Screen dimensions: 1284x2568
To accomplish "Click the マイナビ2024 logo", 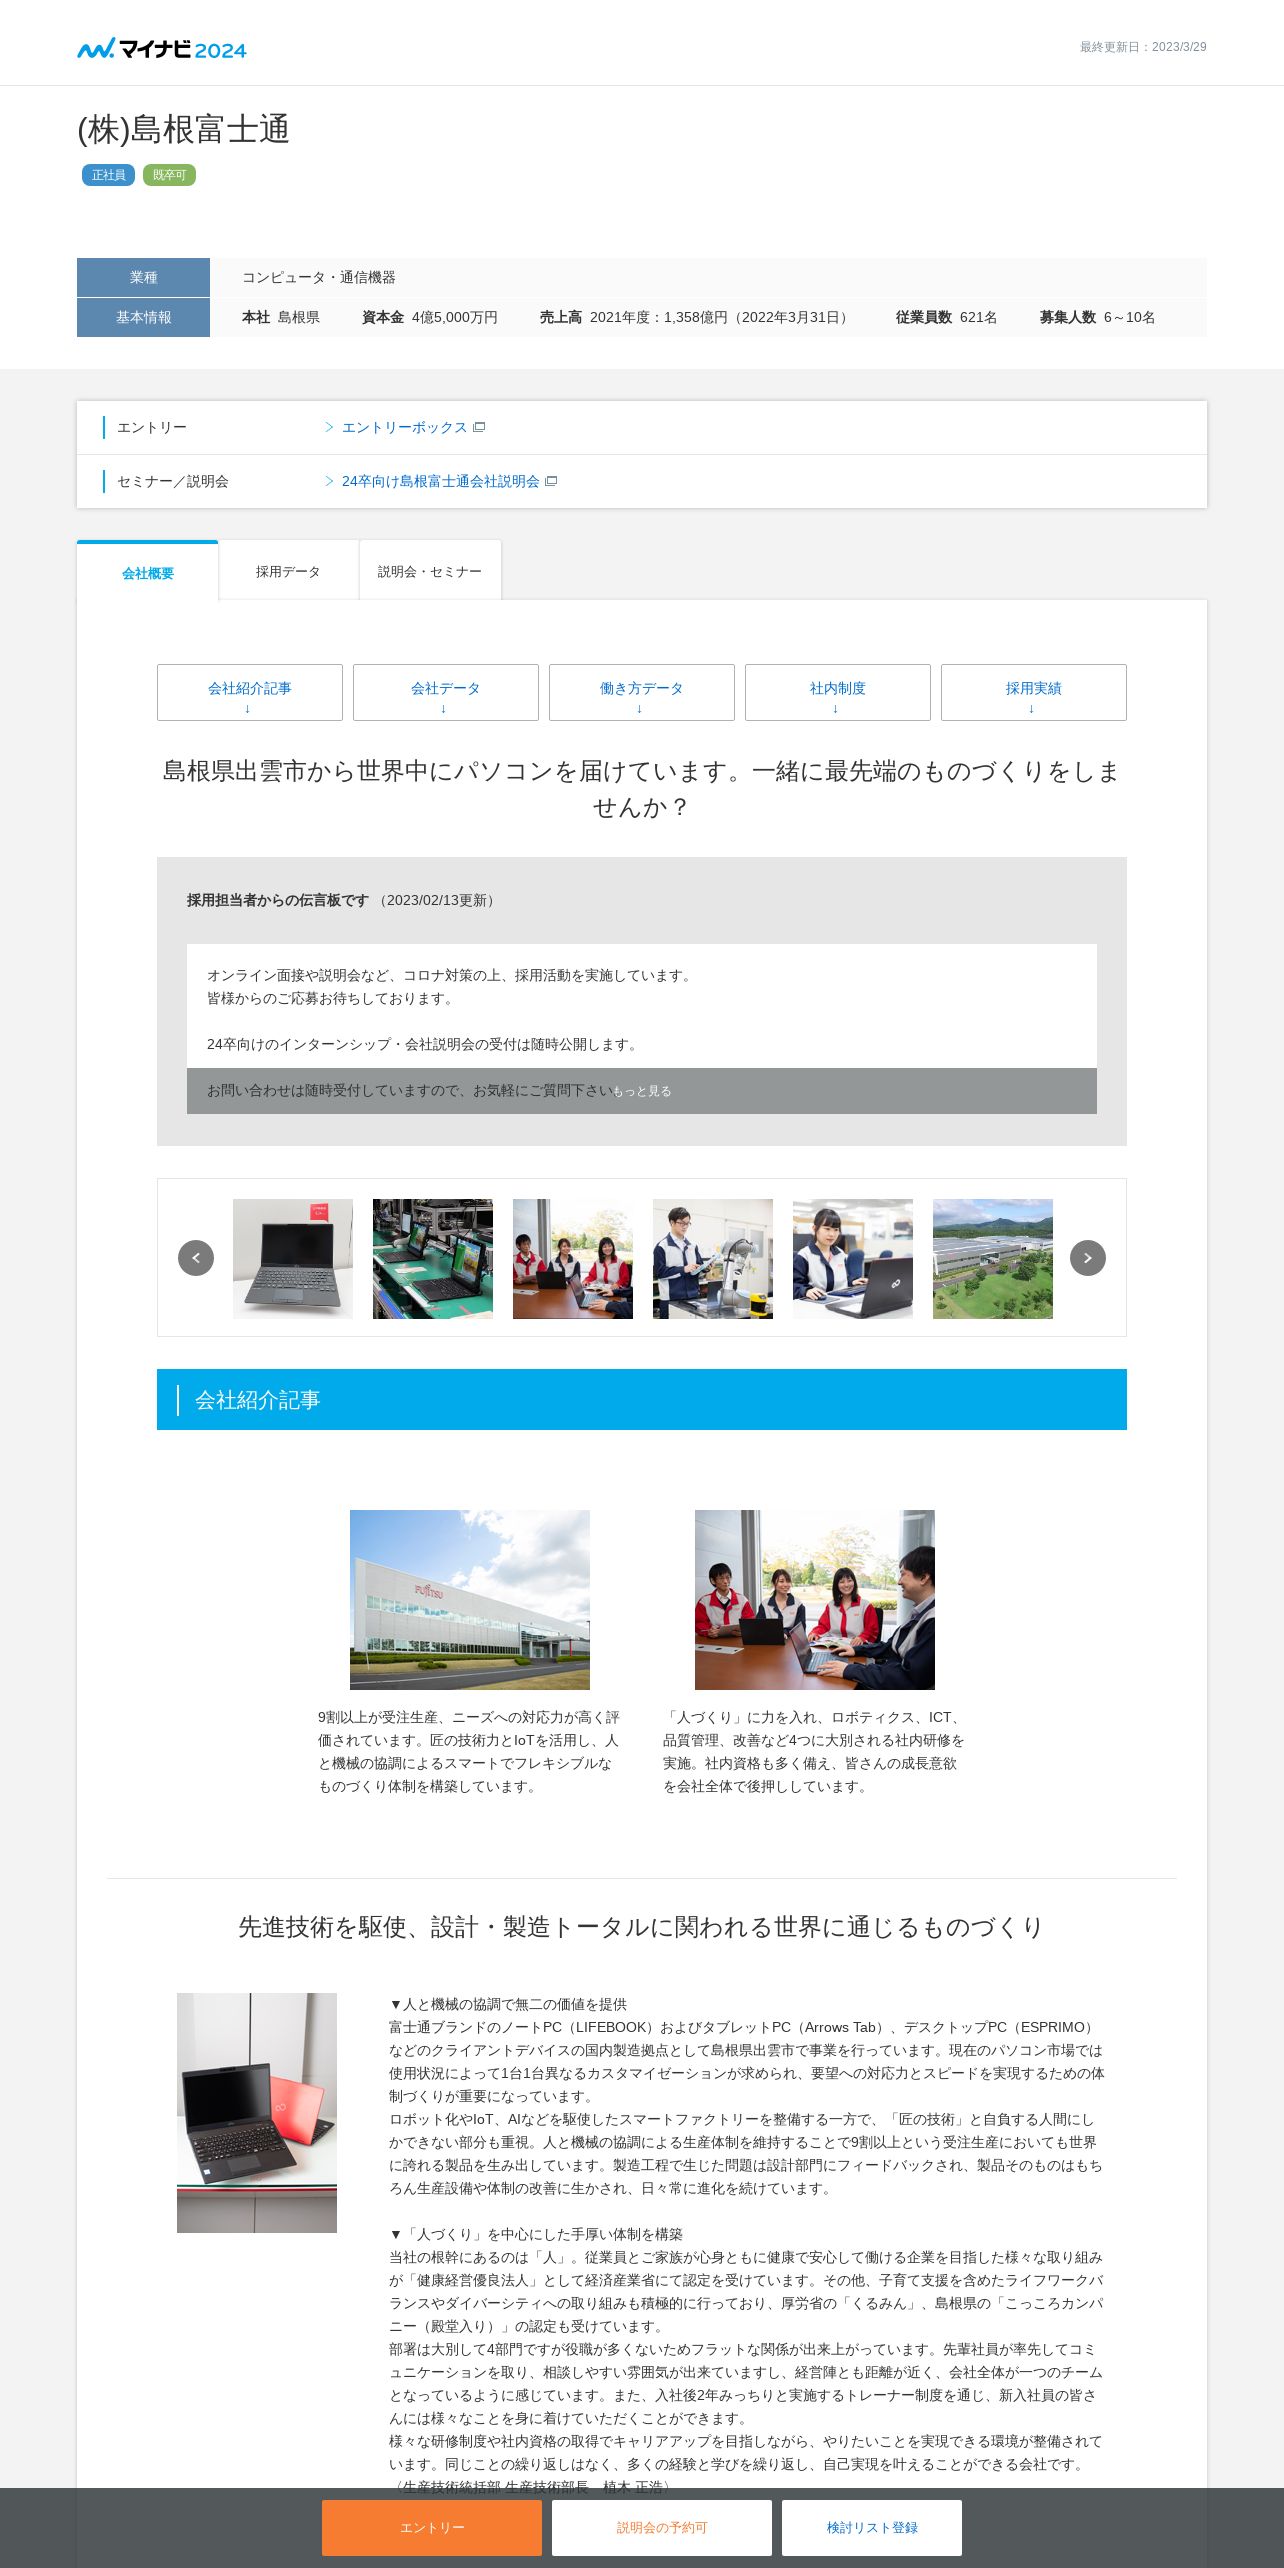I will 162,49.
